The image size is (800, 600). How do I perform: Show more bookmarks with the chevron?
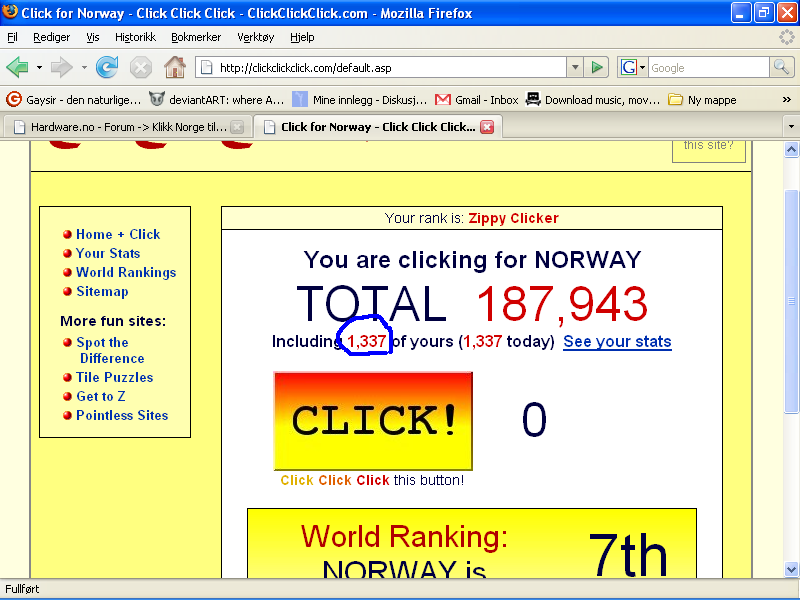[x=787, y=100]
